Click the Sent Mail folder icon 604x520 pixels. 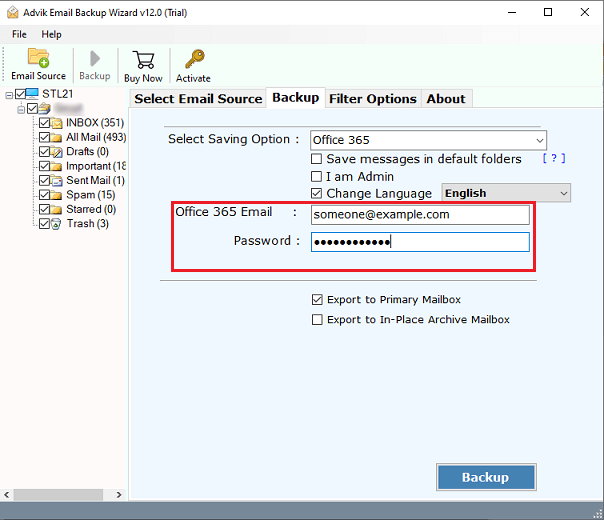pyautogui.click(x=56, y=181)
